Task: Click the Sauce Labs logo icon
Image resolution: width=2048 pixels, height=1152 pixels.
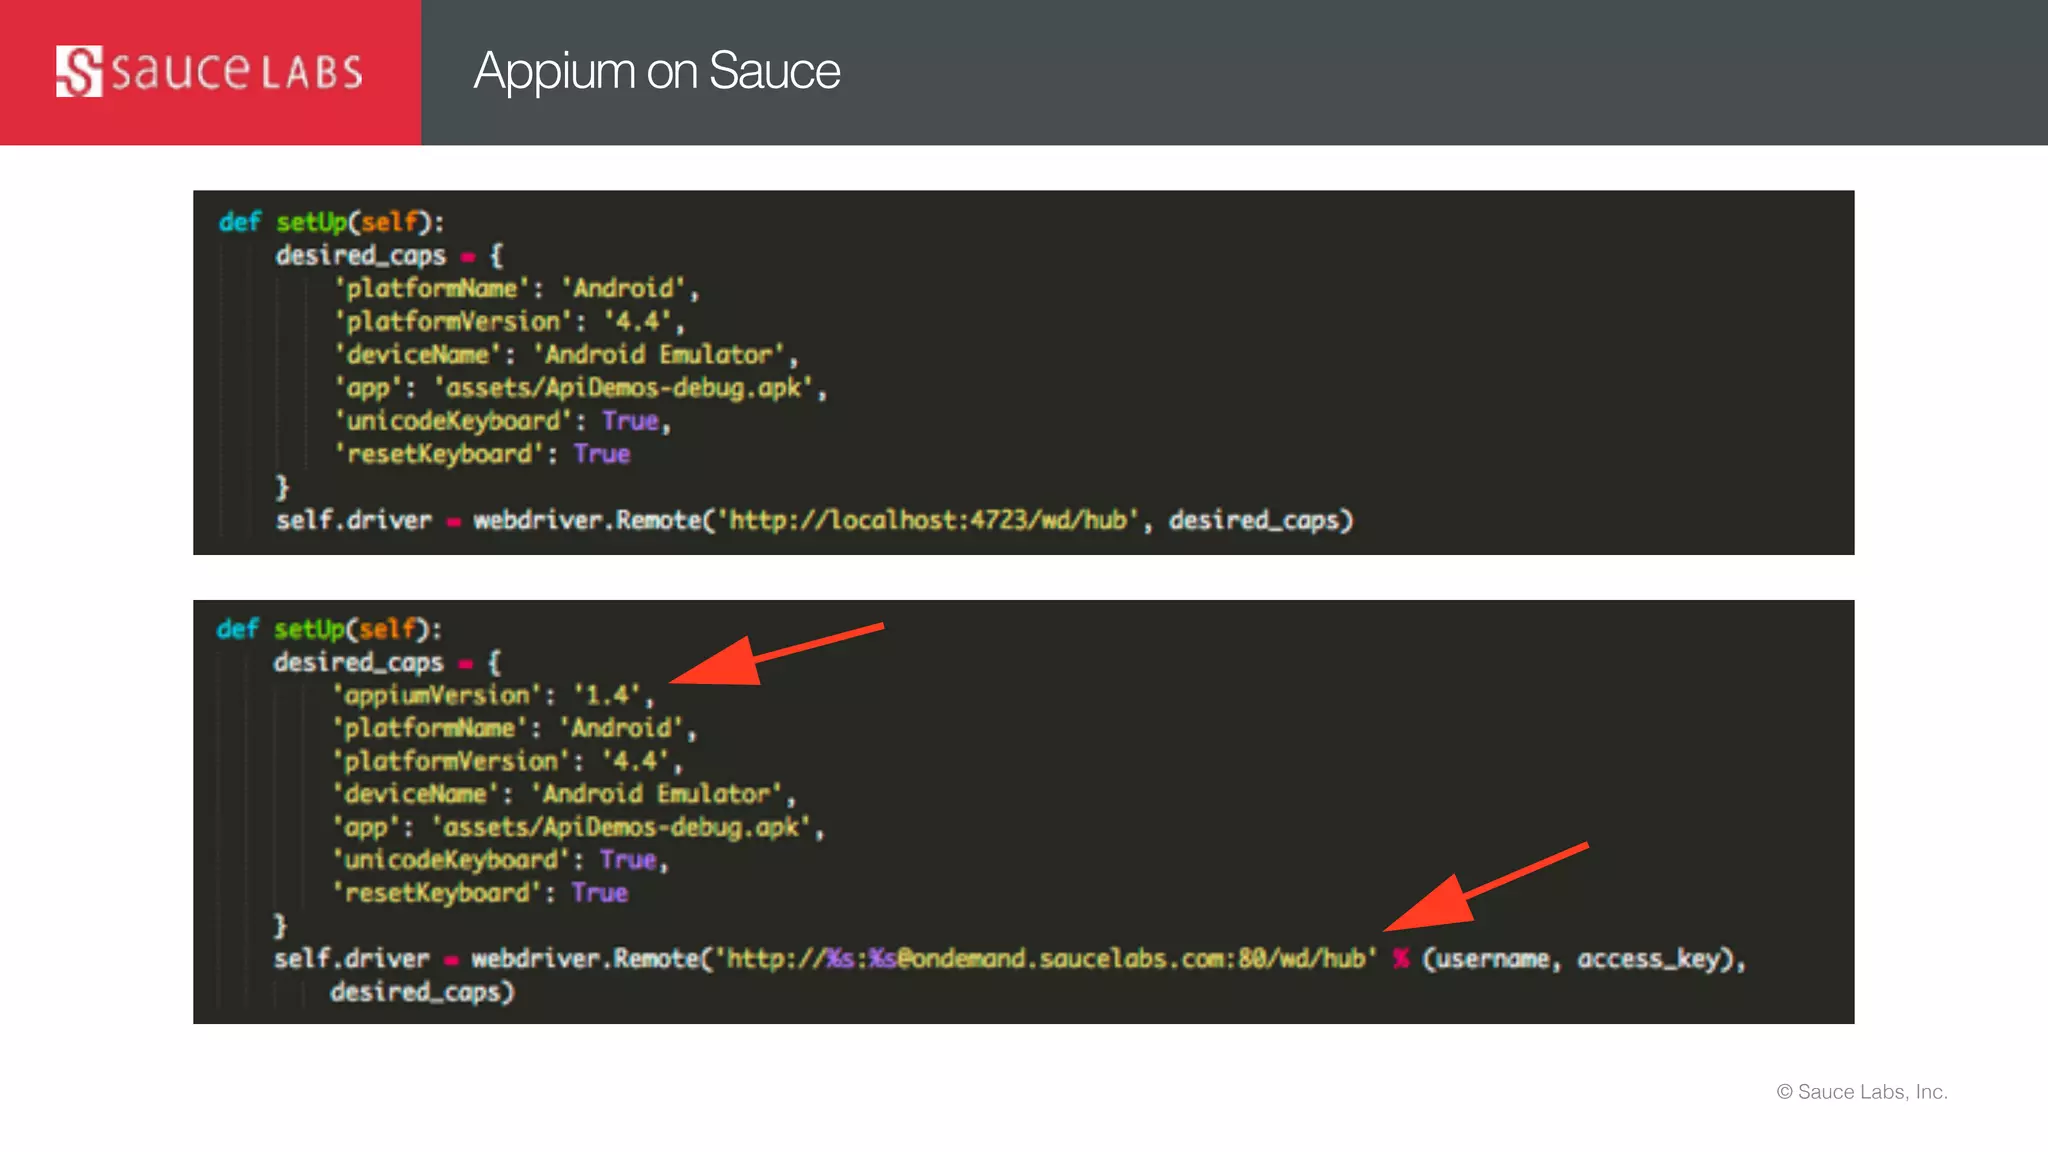Action: coord(79,71)
